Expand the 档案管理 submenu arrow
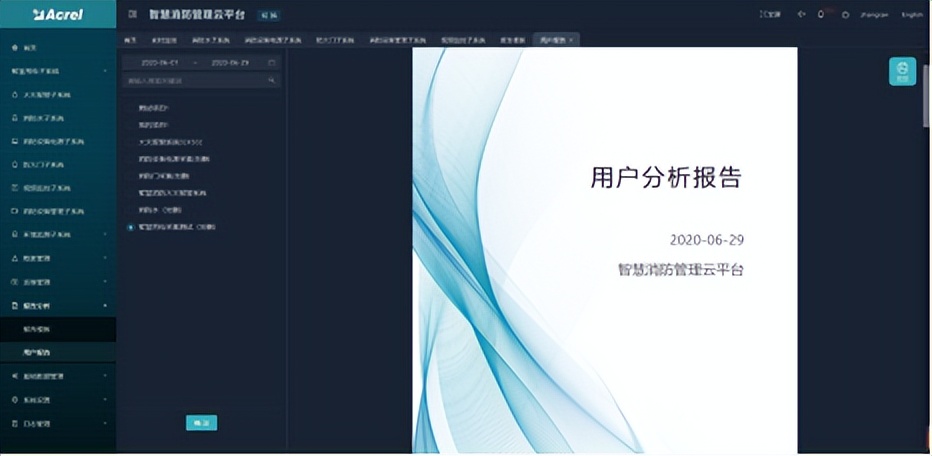 pyautogui.click(x=105, y=258)
